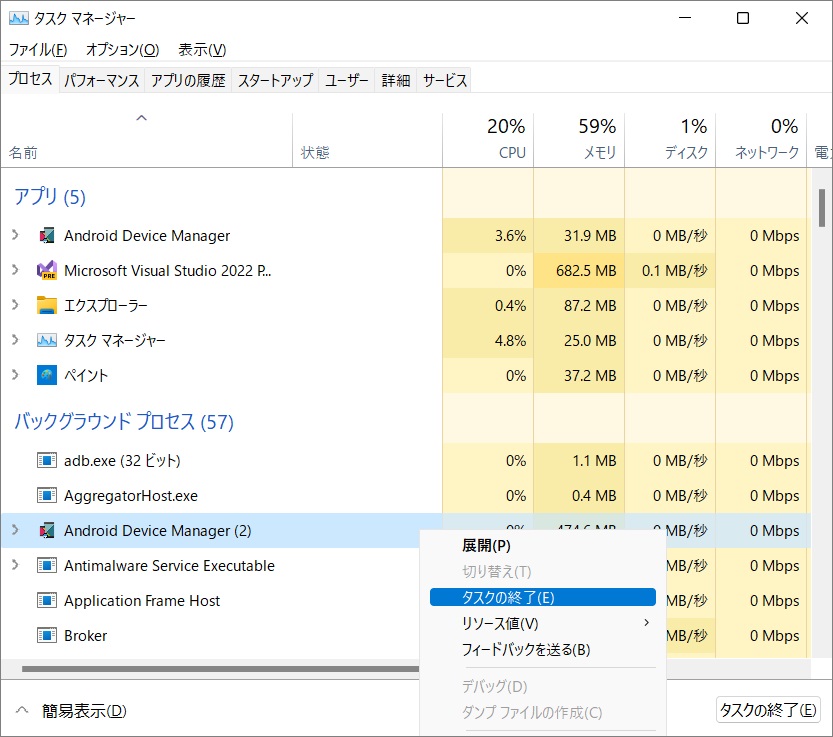This screenshot has width=833, height=737.
Task: Maximize the Task Manager window
Action: (x=743, y=19)
